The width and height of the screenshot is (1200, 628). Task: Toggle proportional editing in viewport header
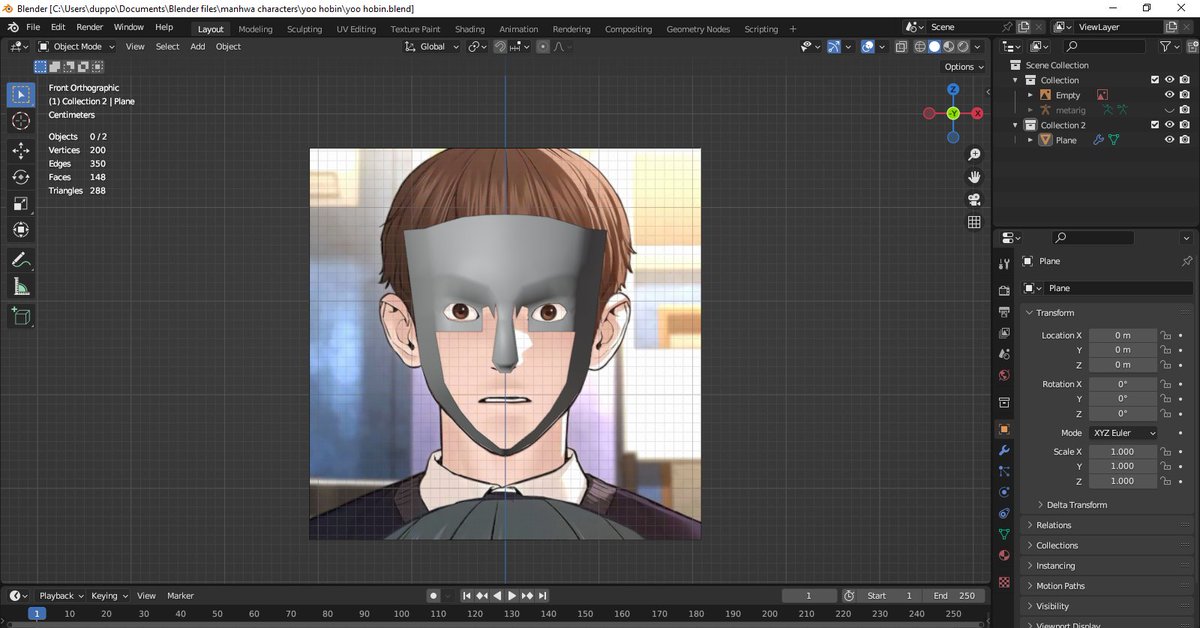pyautogui.click(x=543, y=46)
